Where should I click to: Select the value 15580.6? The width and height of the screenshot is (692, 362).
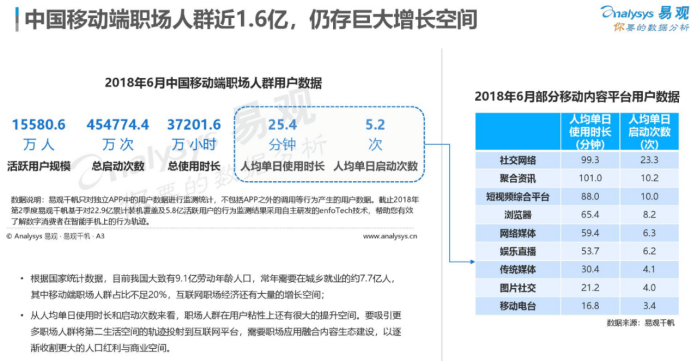pos(39,125)
